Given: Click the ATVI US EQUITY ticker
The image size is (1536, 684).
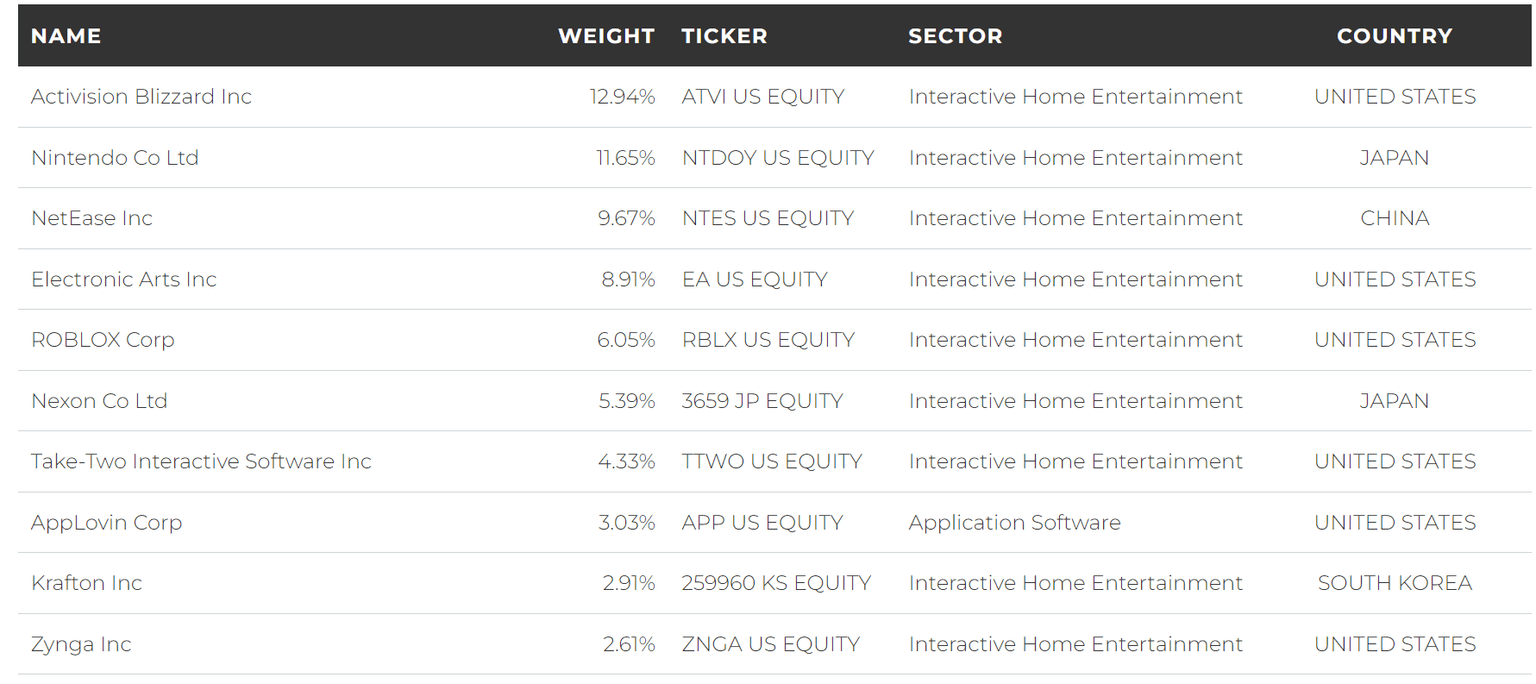Looking at the screenshot, I should [x=763, y=97].
